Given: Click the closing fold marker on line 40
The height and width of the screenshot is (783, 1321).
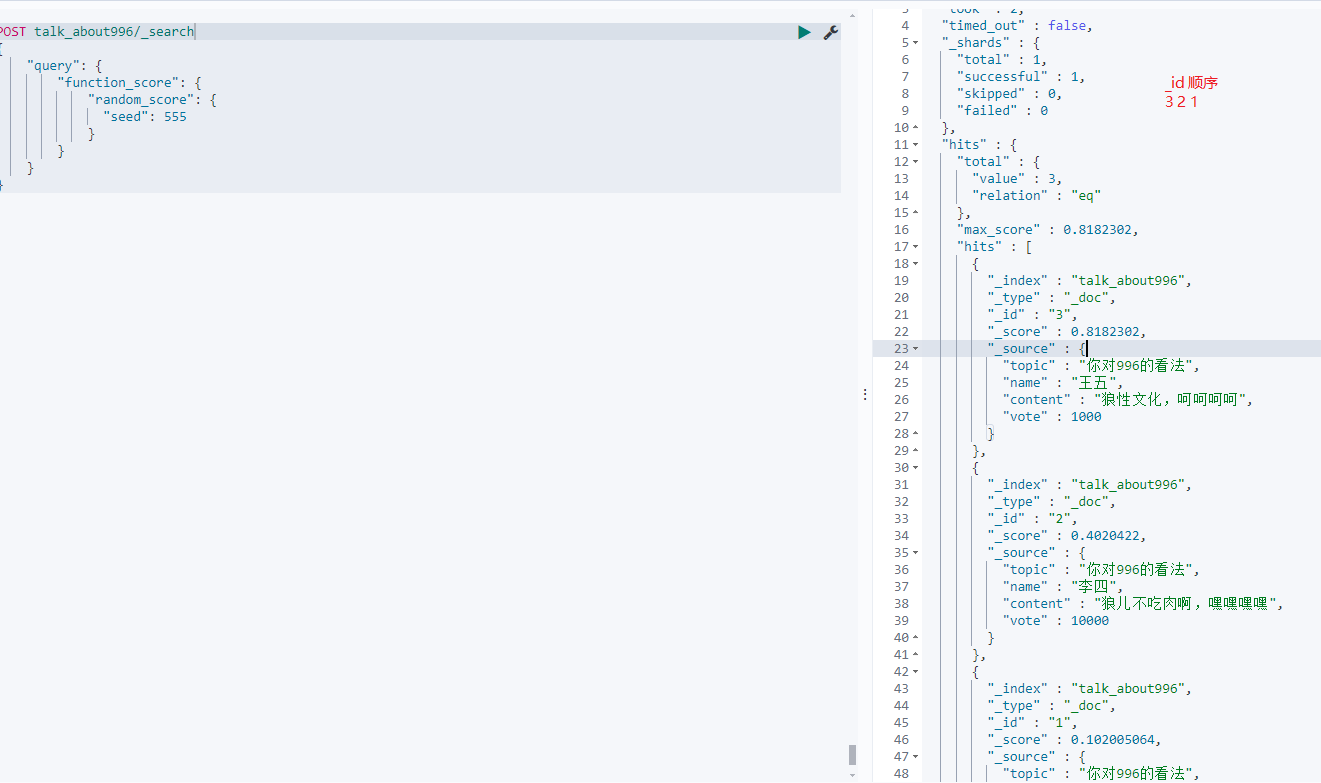Looking at the screenshot, I should pos(915,638).
